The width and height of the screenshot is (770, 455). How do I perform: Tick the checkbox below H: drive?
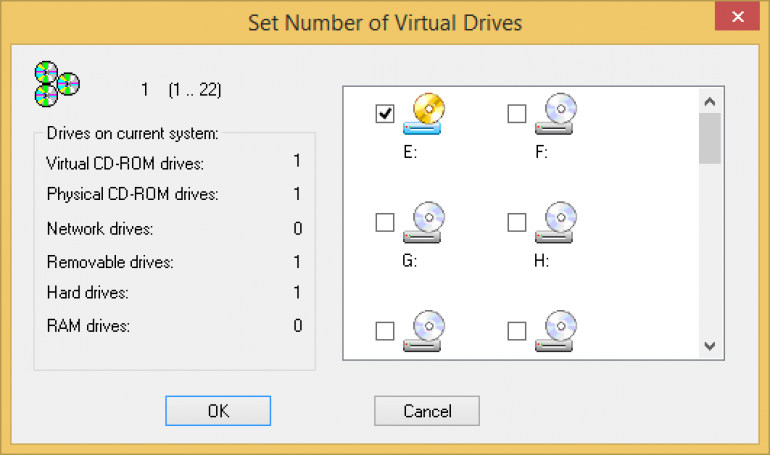tap(517, 331)
